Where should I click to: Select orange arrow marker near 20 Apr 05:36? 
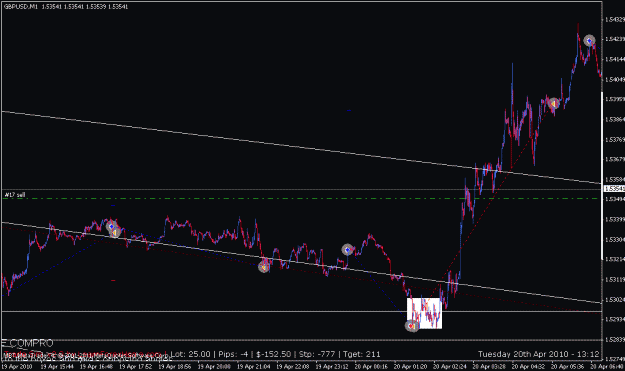(553, 104)
